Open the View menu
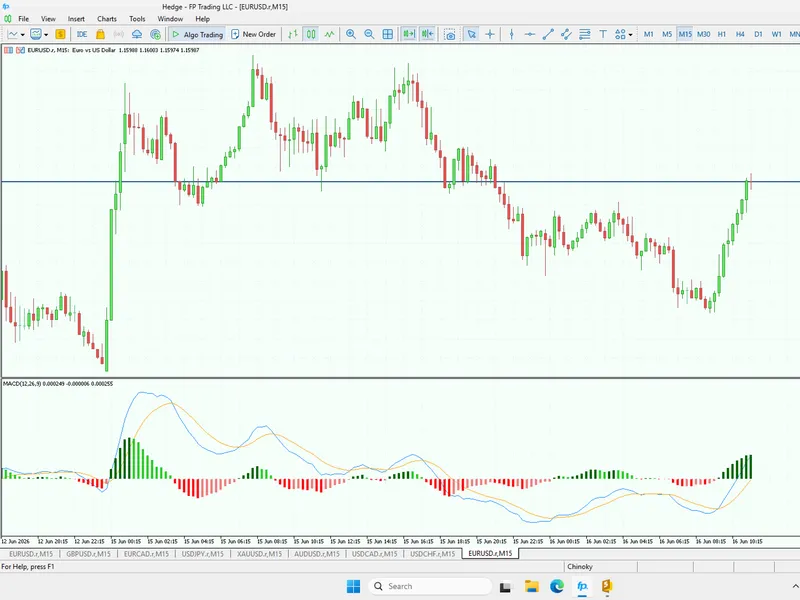Screen dimensions: 800x600 (x=48, y=19)
